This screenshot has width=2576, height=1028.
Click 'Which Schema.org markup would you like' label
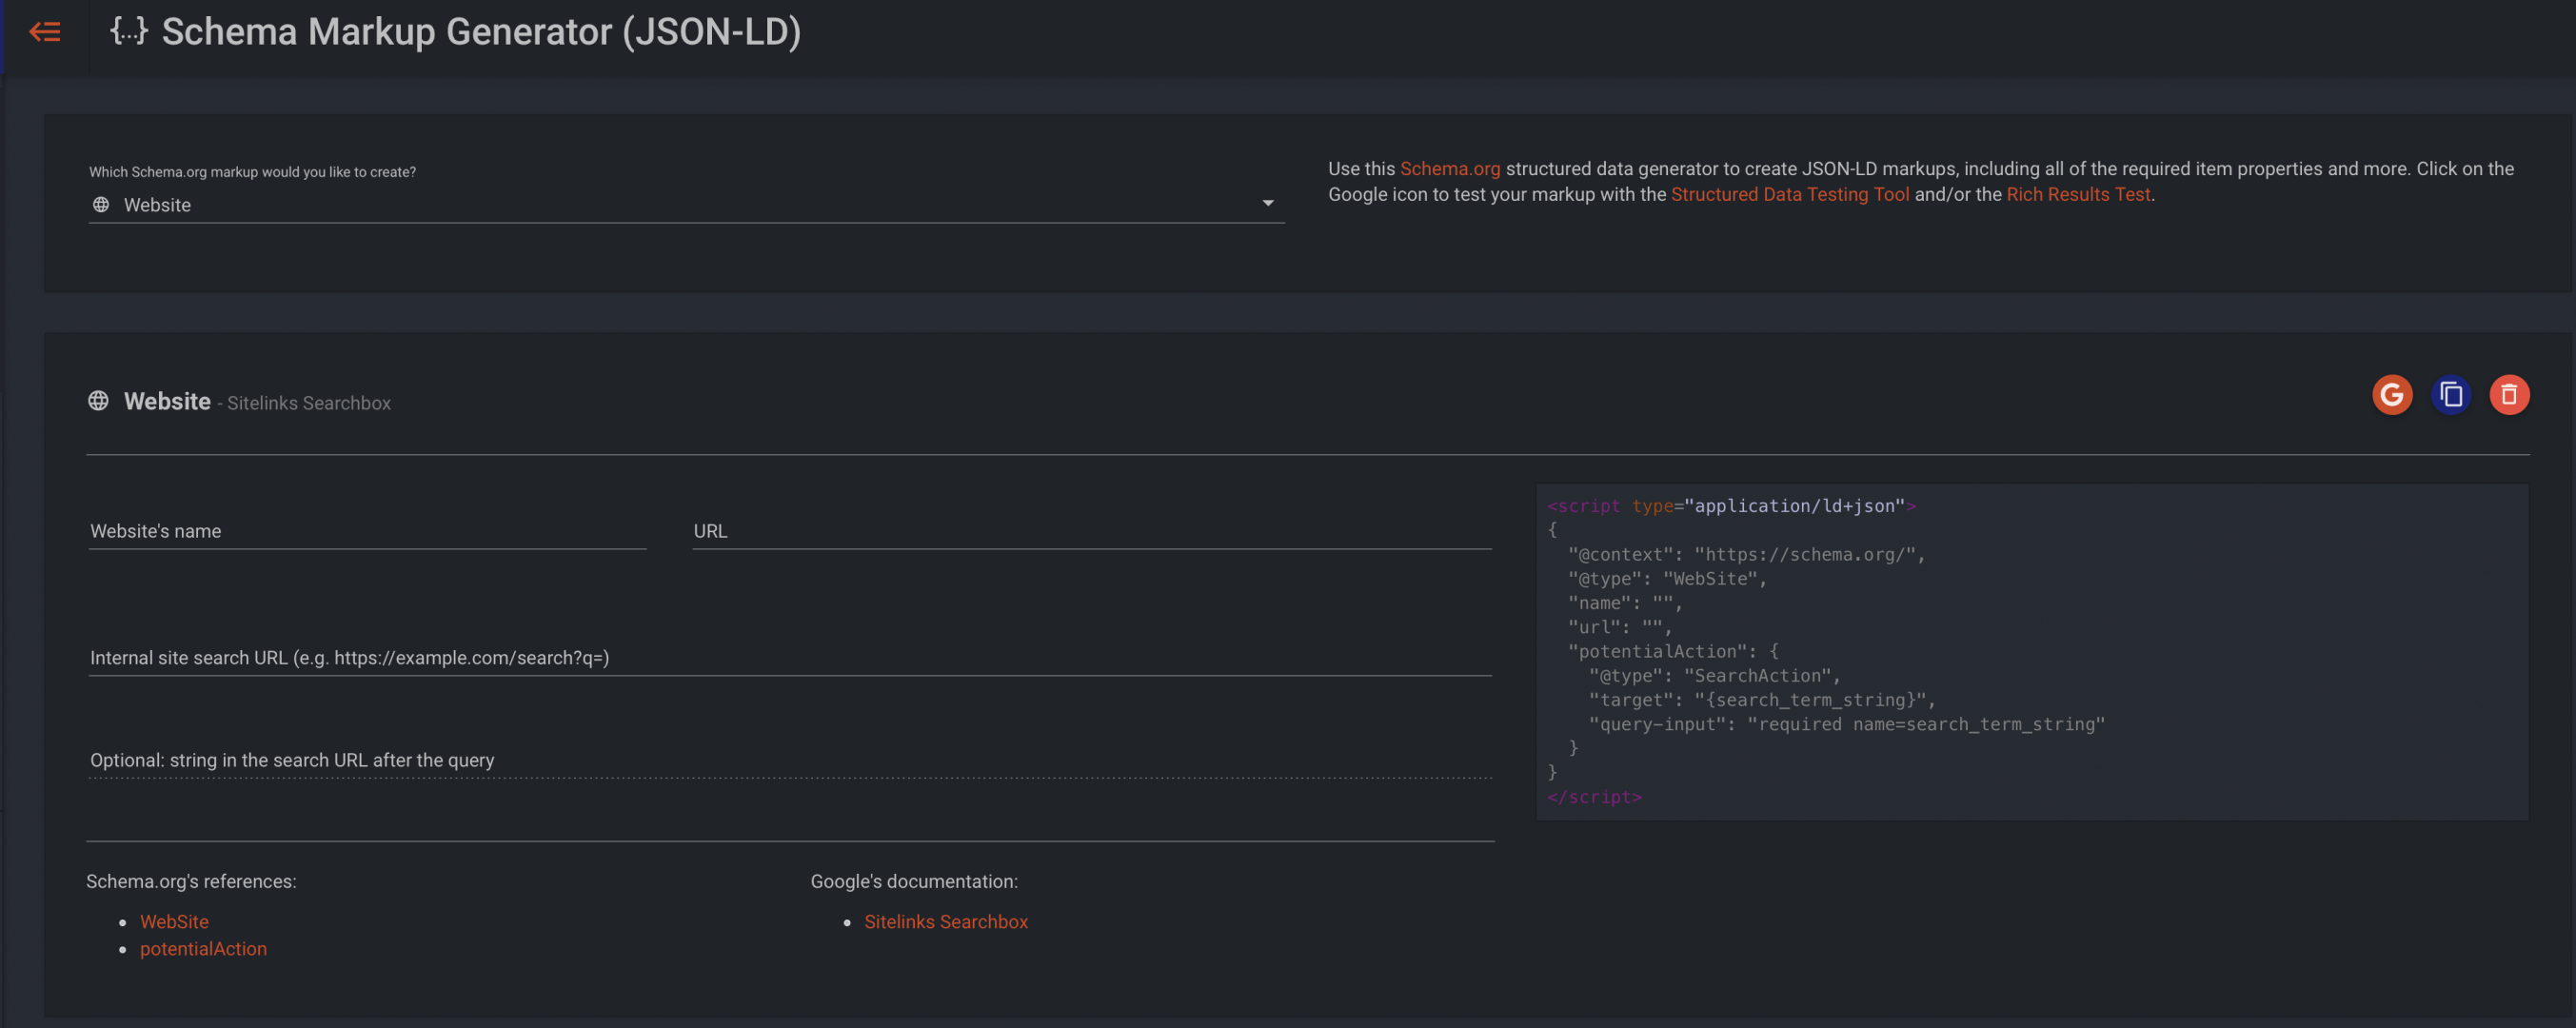click(252, 172)
